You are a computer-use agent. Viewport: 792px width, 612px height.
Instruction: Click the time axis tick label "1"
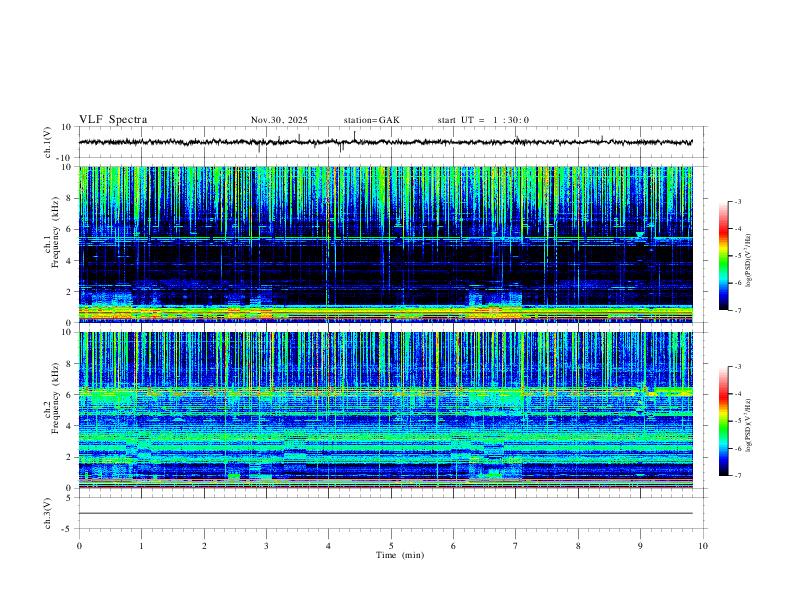(x=141, y=546)
